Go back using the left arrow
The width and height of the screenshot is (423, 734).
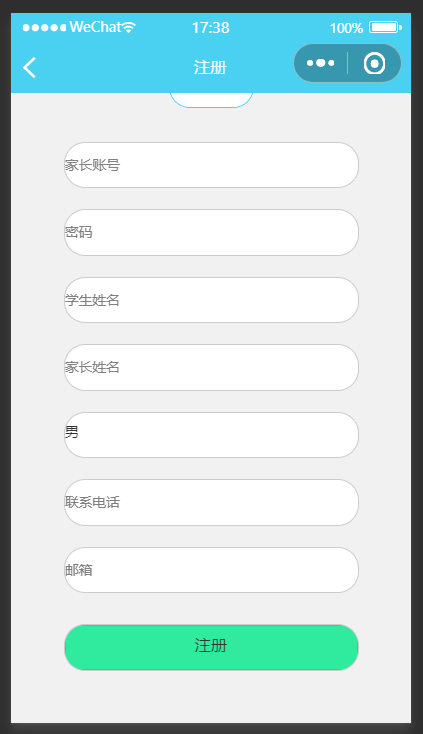29,67
